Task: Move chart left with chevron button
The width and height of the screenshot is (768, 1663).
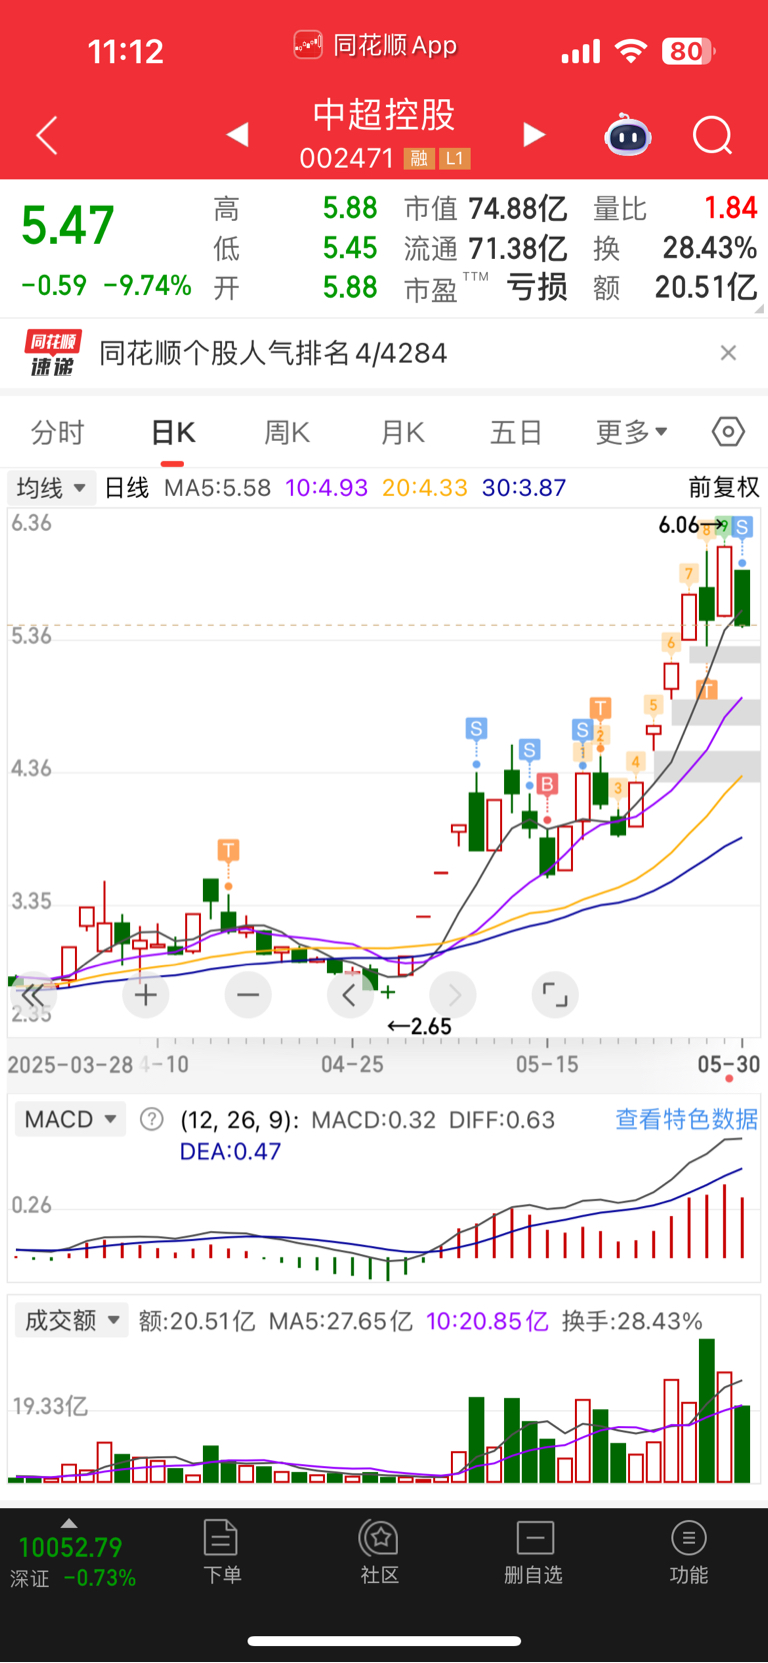Action: pyautogui.click(x=350, y=995)
